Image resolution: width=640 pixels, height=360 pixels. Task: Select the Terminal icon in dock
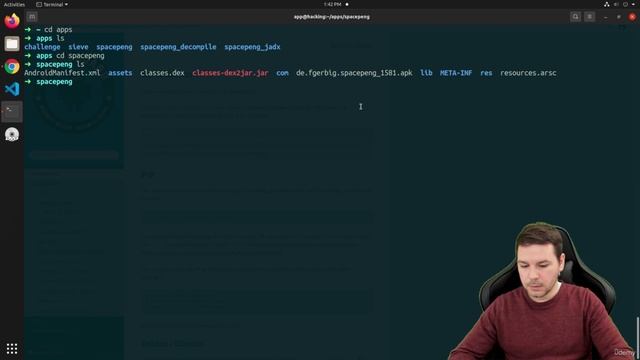click(x=12, y=112)
